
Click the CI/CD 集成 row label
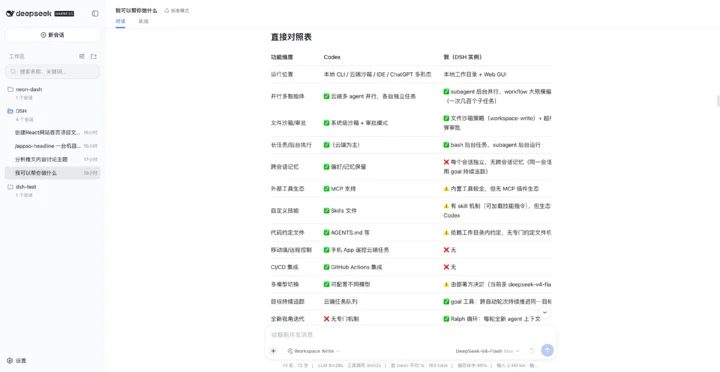point(285,267)
